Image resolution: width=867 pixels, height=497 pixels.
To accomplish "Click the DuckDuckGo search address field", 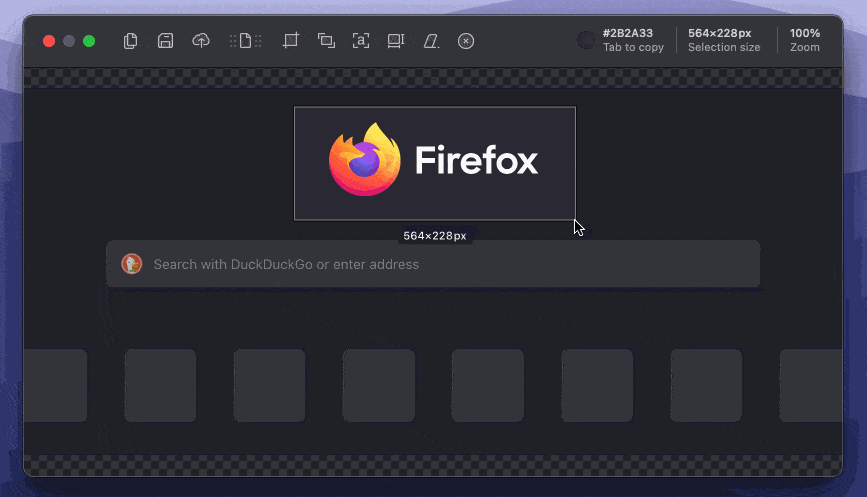I will (x=450, y=264).
